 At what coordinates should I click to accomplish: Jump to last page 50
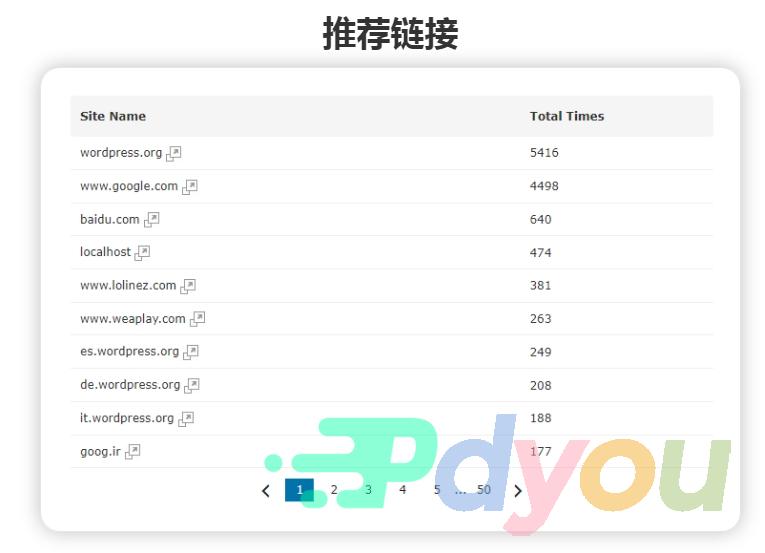[483, 490]
